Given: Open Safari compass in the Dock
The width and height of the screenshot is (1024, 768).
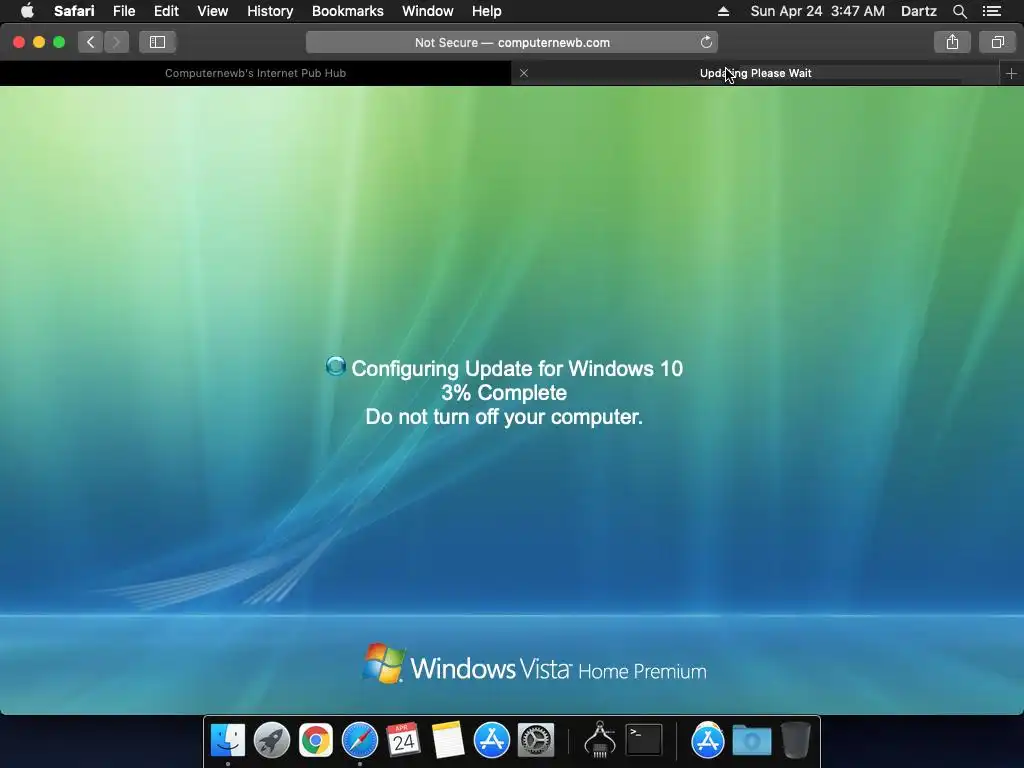Looking at the screenshot, I should pos(360,740).
